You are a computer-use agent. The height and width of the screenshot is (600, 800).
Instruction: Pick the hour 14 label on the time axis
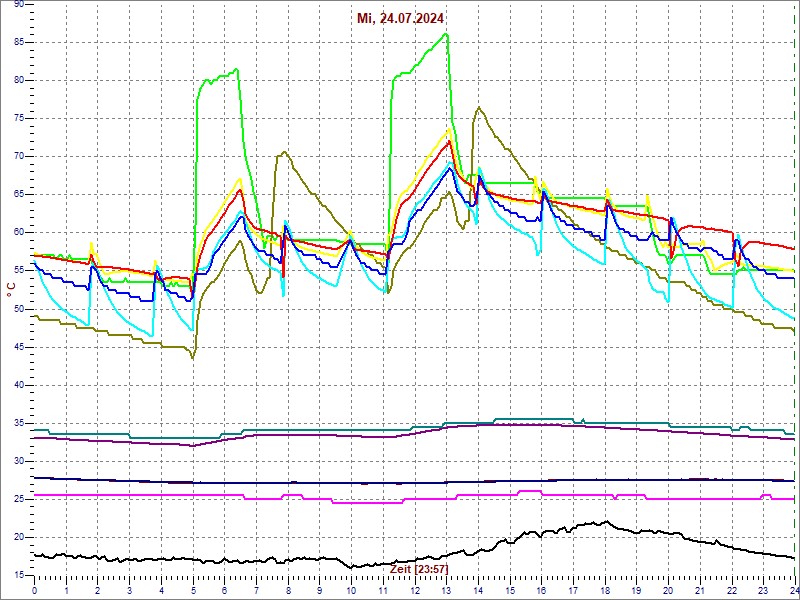(x=478, y=589)
